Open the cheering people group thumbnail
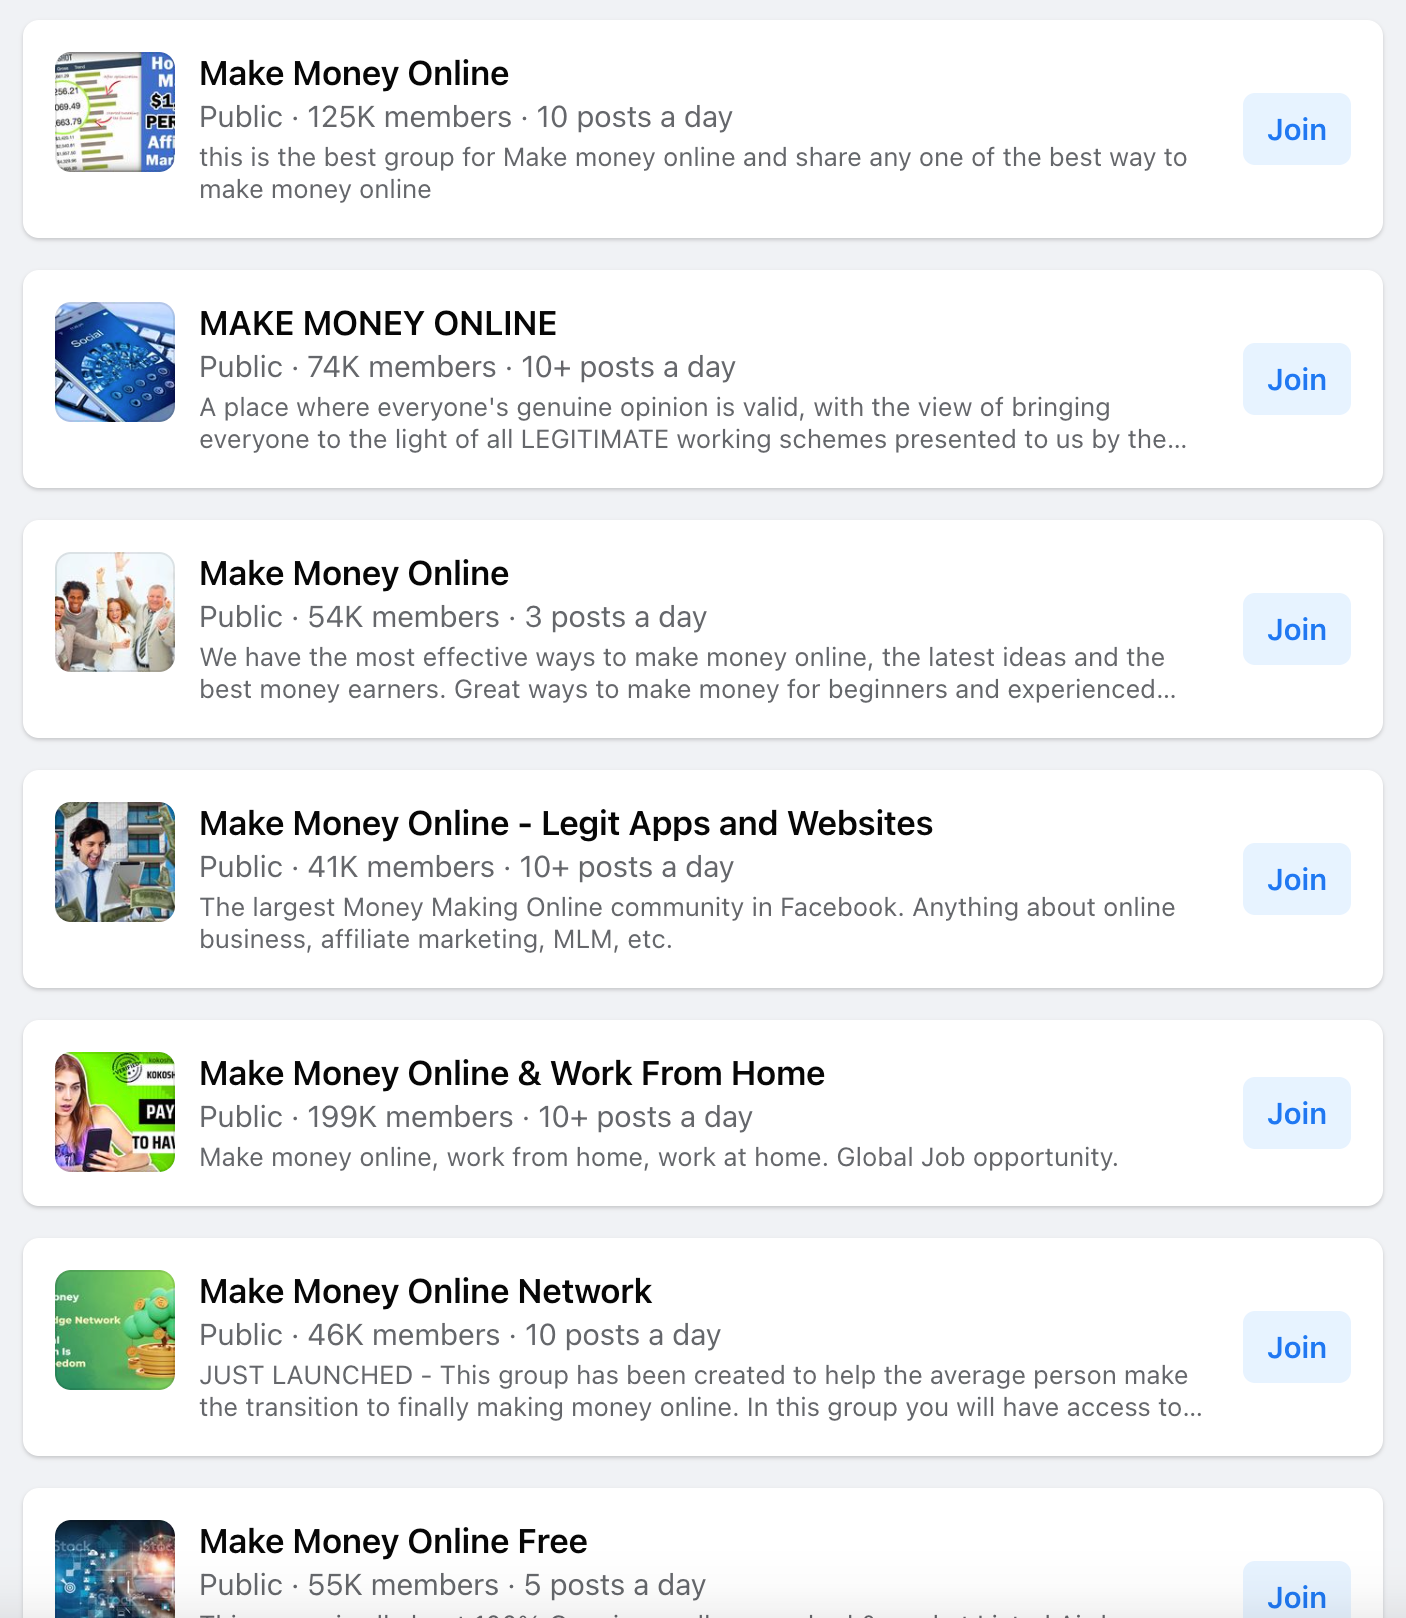The image size is (1406, 1618). [115, 612]
